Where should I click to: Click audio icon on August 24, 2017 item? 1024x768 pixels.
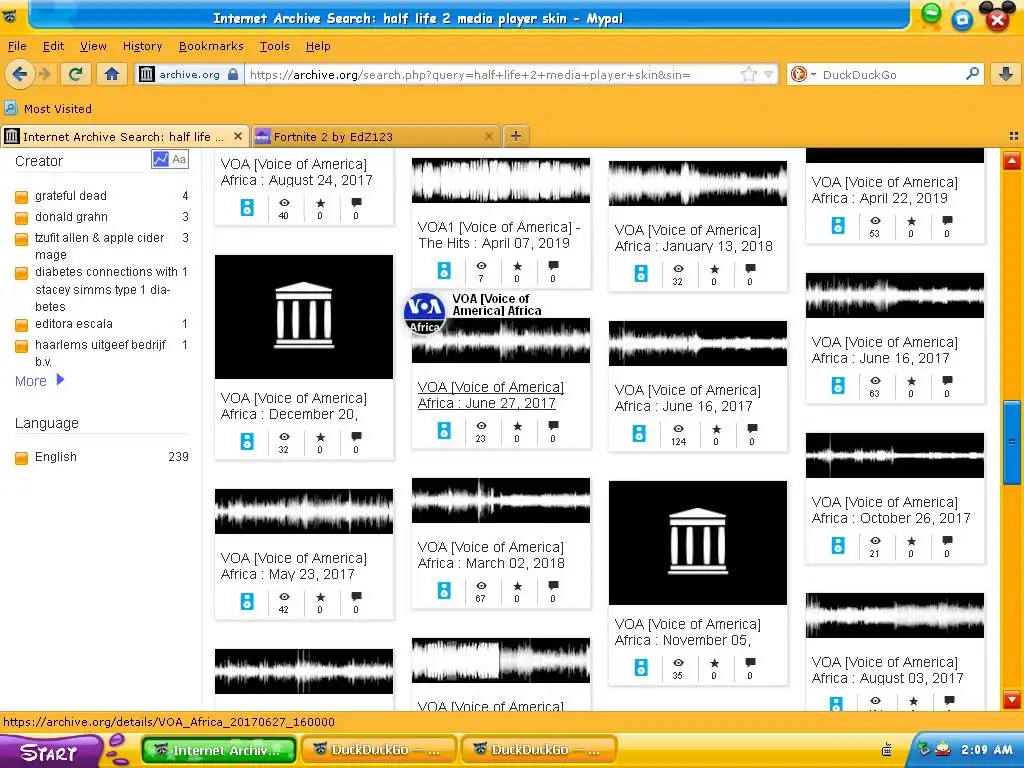[247, 207]
